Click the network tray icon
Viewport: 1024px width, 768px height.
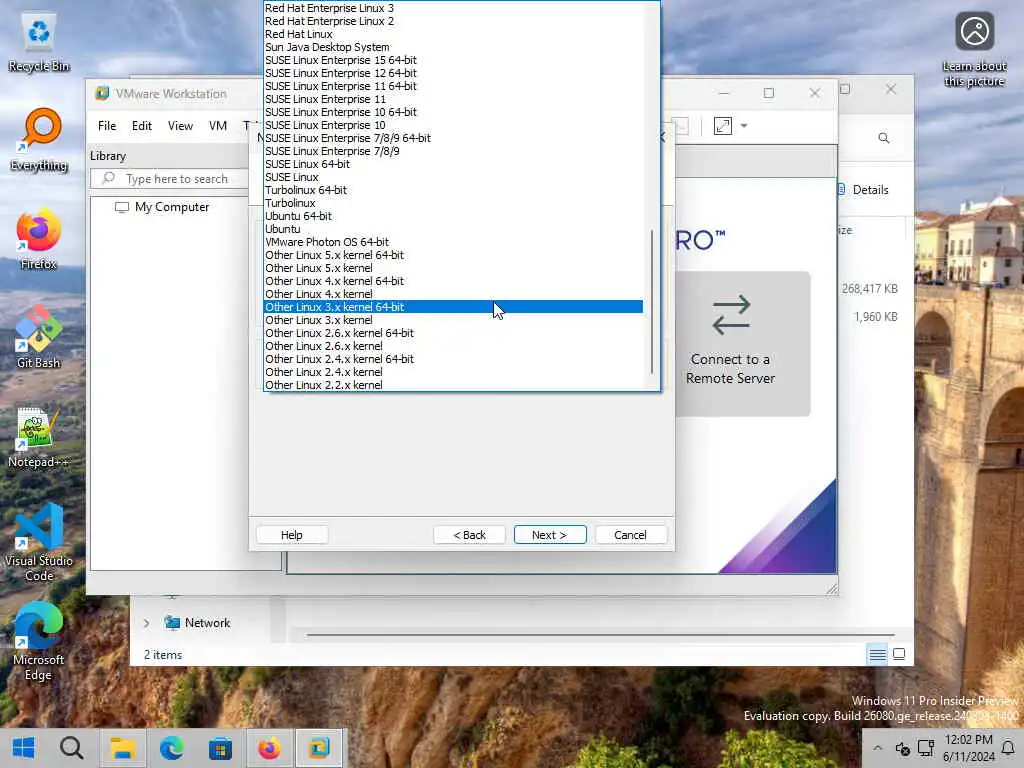(x=926, y=748)
